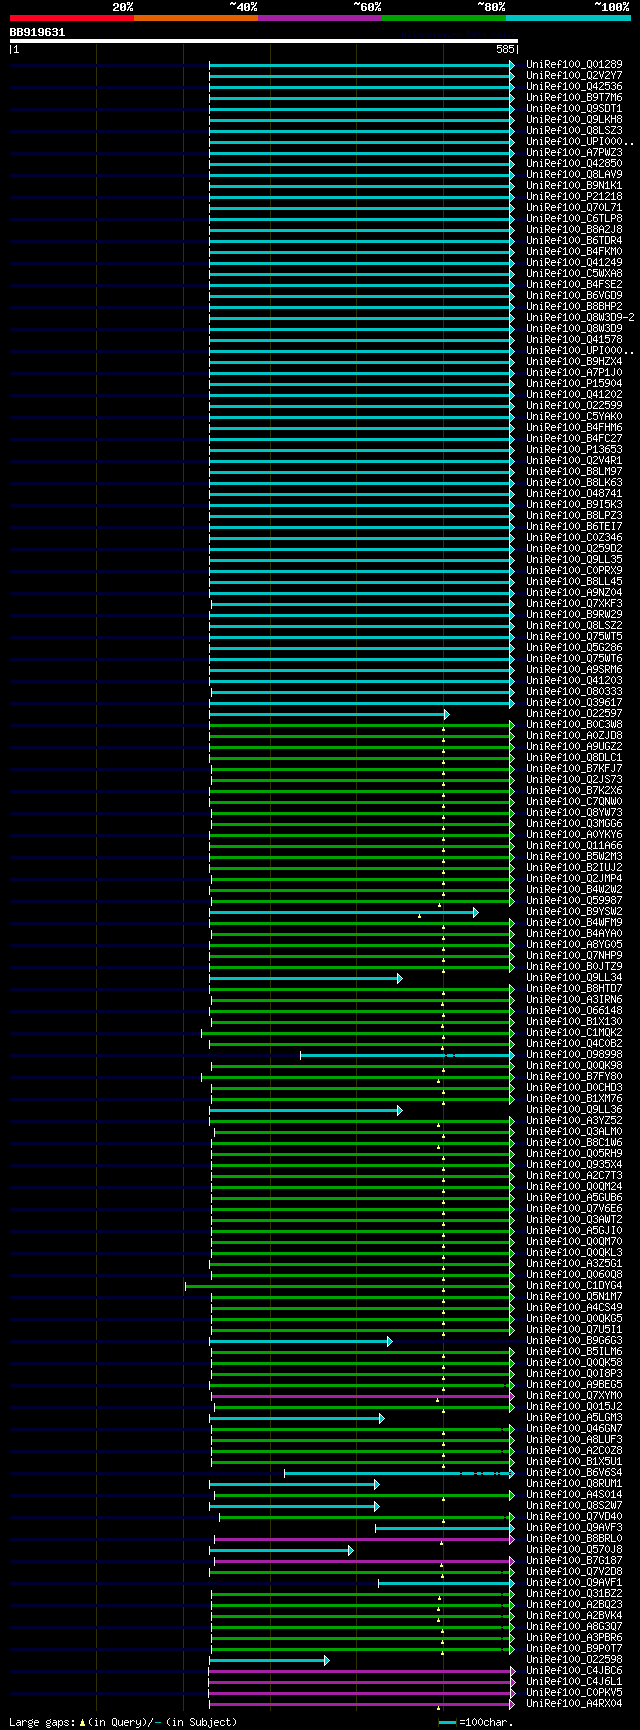Click the cyan ~100% identity legend segment
The image size is (640, 1730).
coord(568,18)
